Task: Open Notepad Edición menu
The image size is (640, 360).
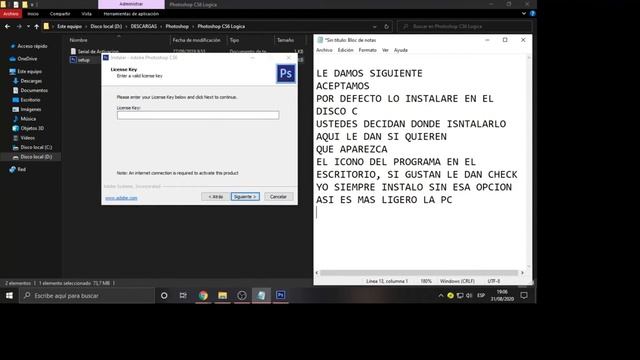Action: [x=345, y=50]
